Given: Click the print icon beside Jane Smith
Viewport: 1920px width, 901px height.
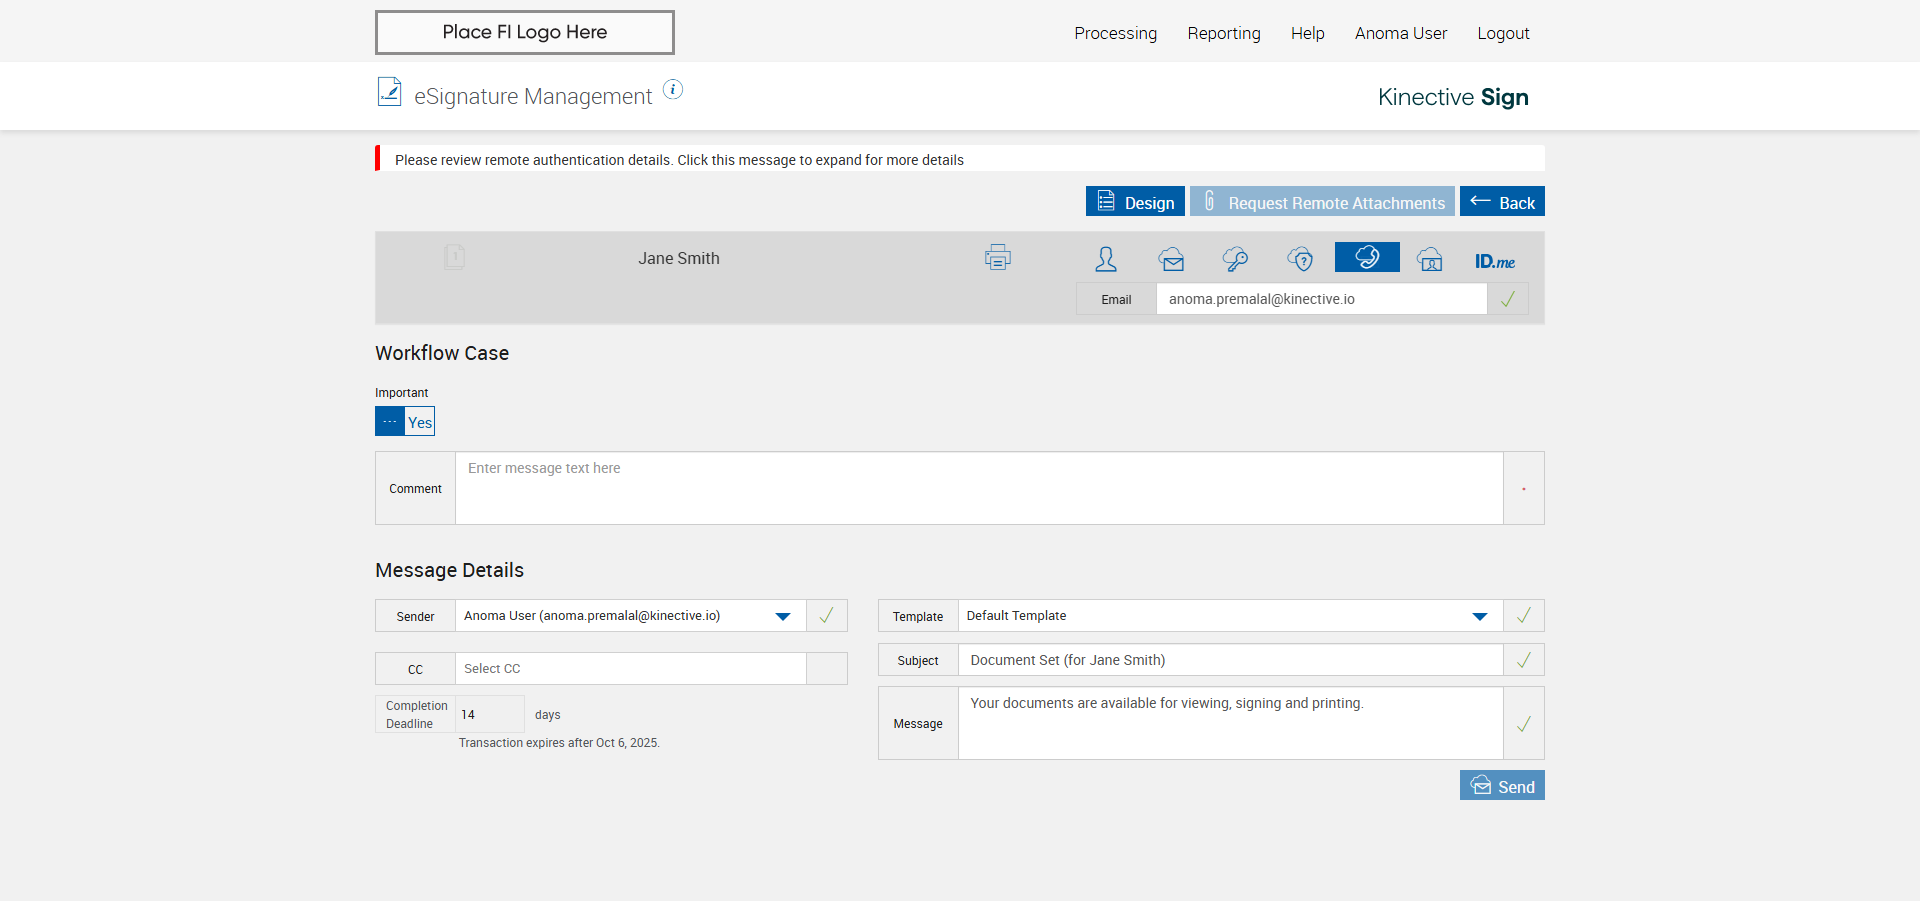Looking at the screenshot, I should coord(997,258).
